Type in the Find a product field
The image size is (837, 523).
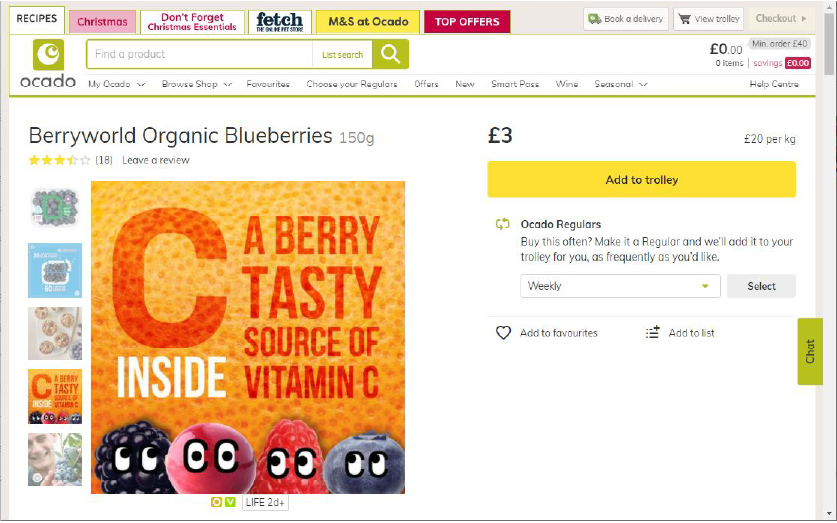coord(200,54)
